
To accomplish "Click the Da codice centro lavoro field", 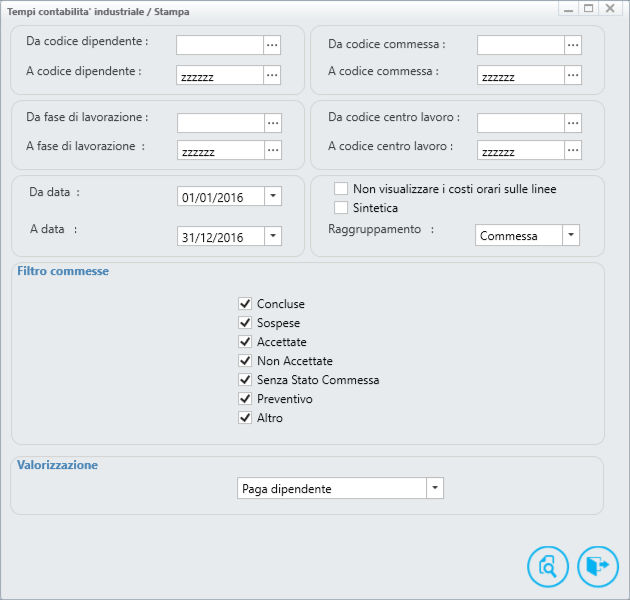I will click(x=521, y=123).
